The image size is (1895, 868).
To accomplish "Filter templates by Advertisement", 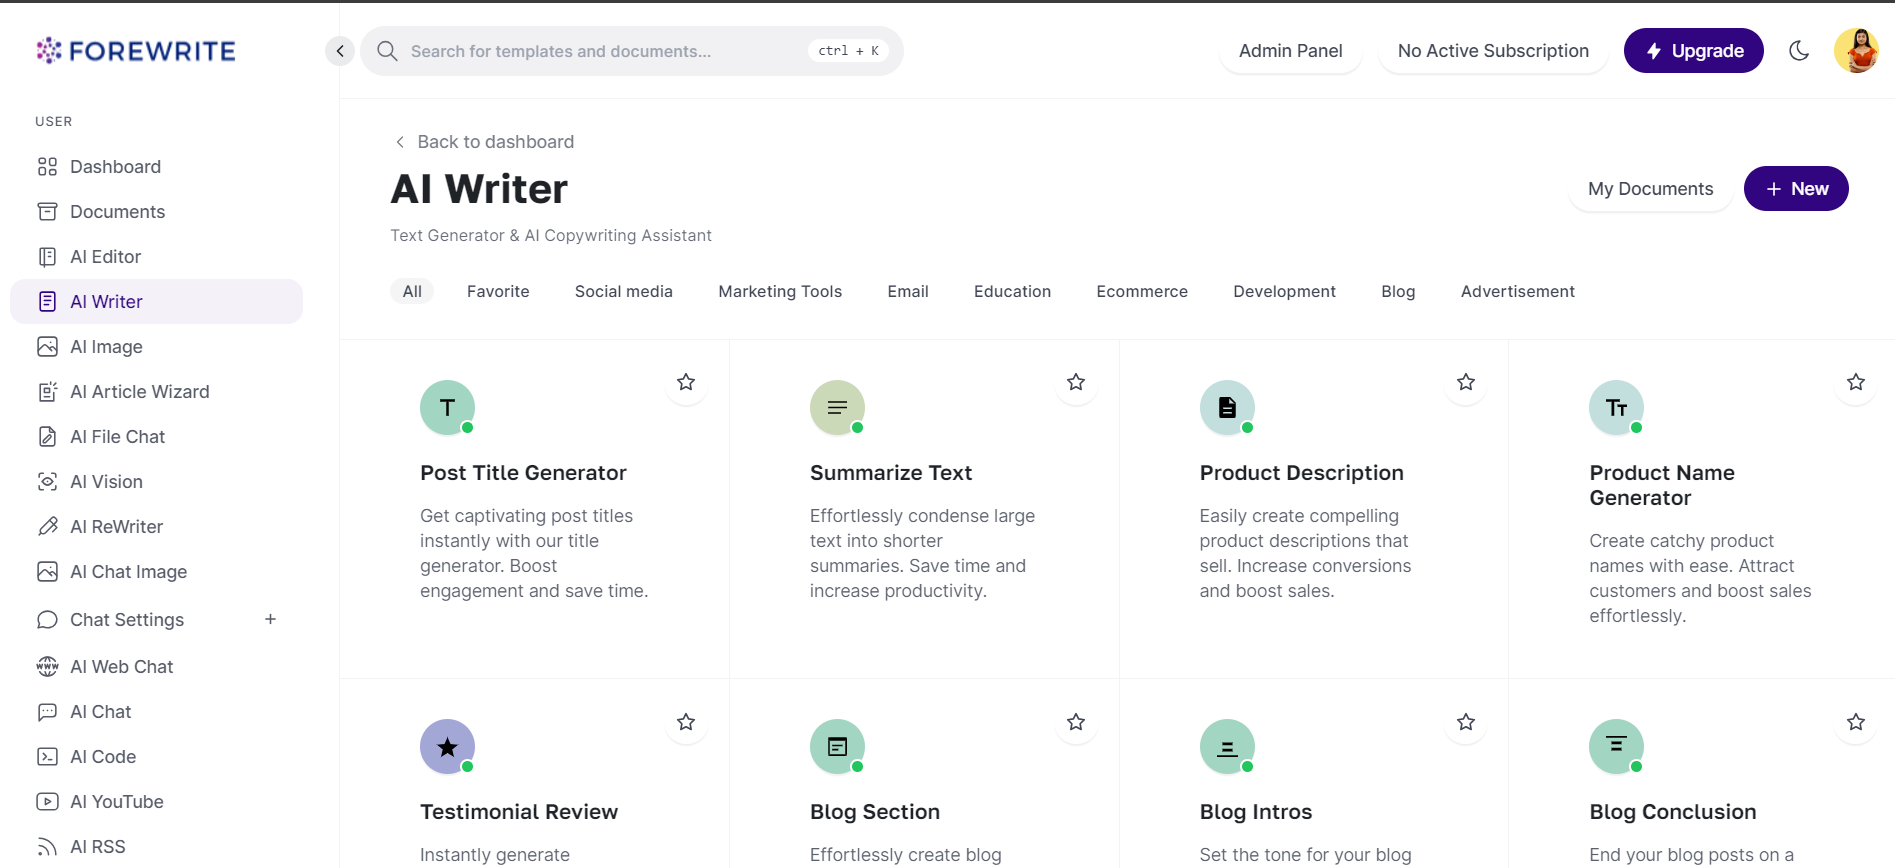I will 1517,291.
